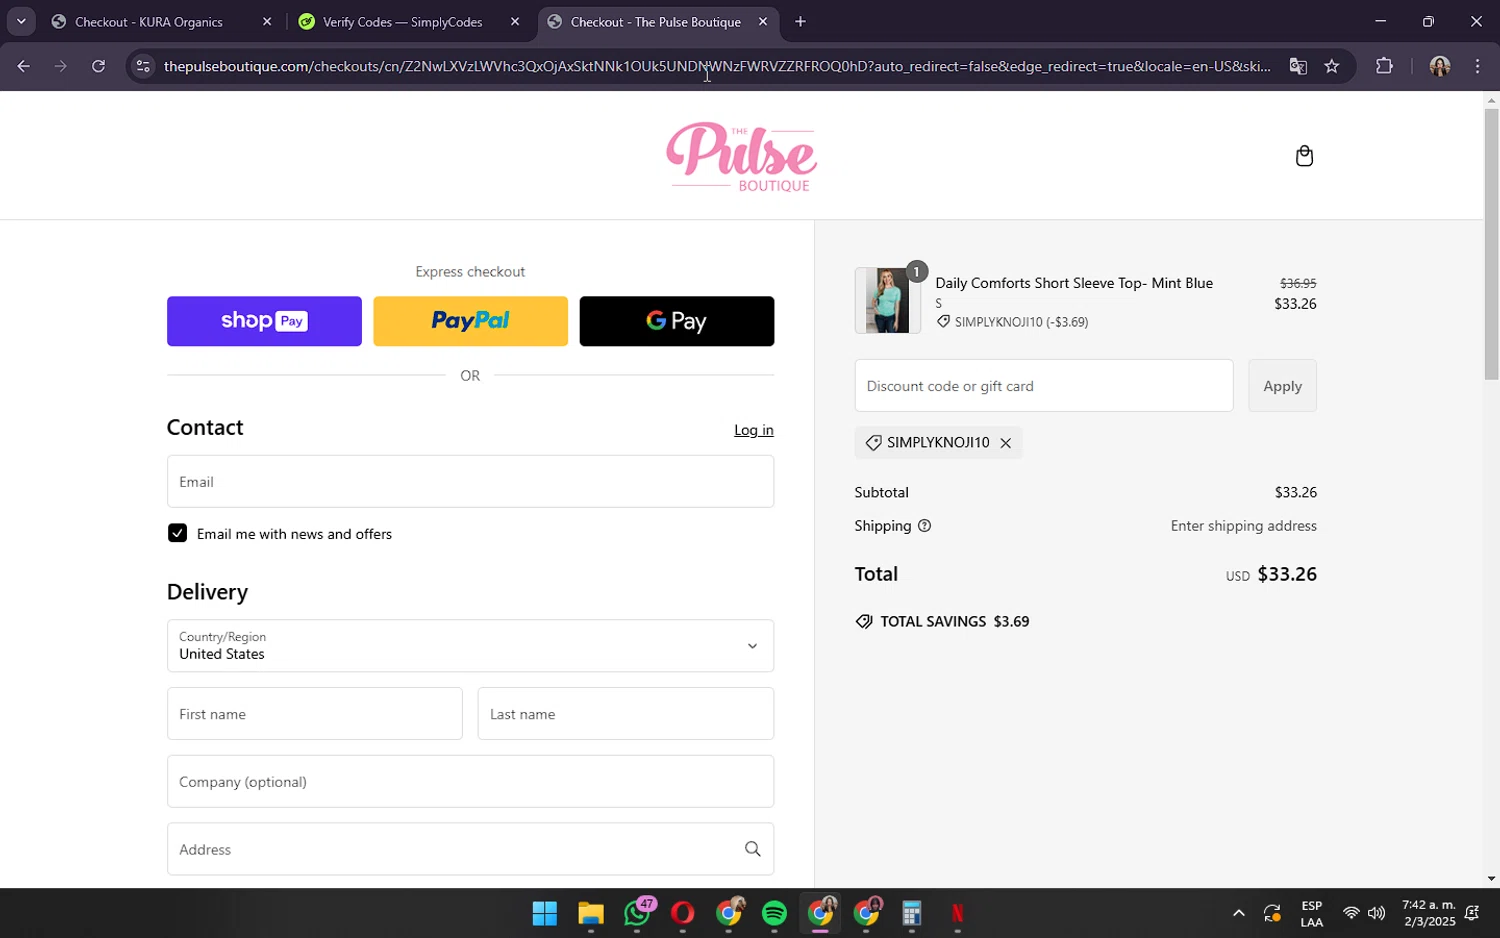
Task: Focus the First name field
Action: point(314,714)
